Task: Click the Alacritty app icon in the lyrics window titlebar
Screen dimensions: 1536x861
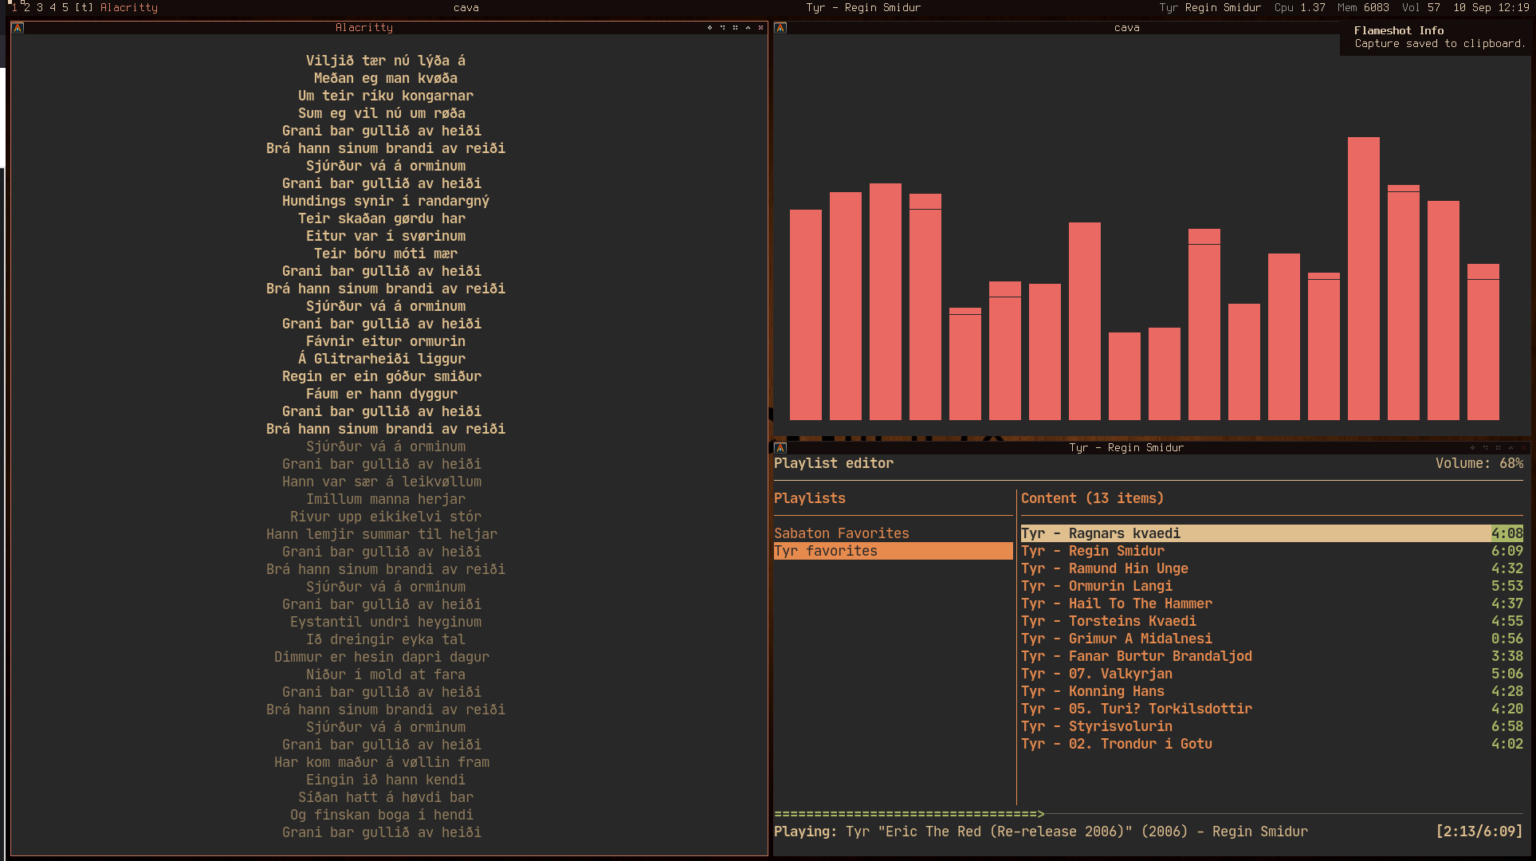Action: click(17, 28)
